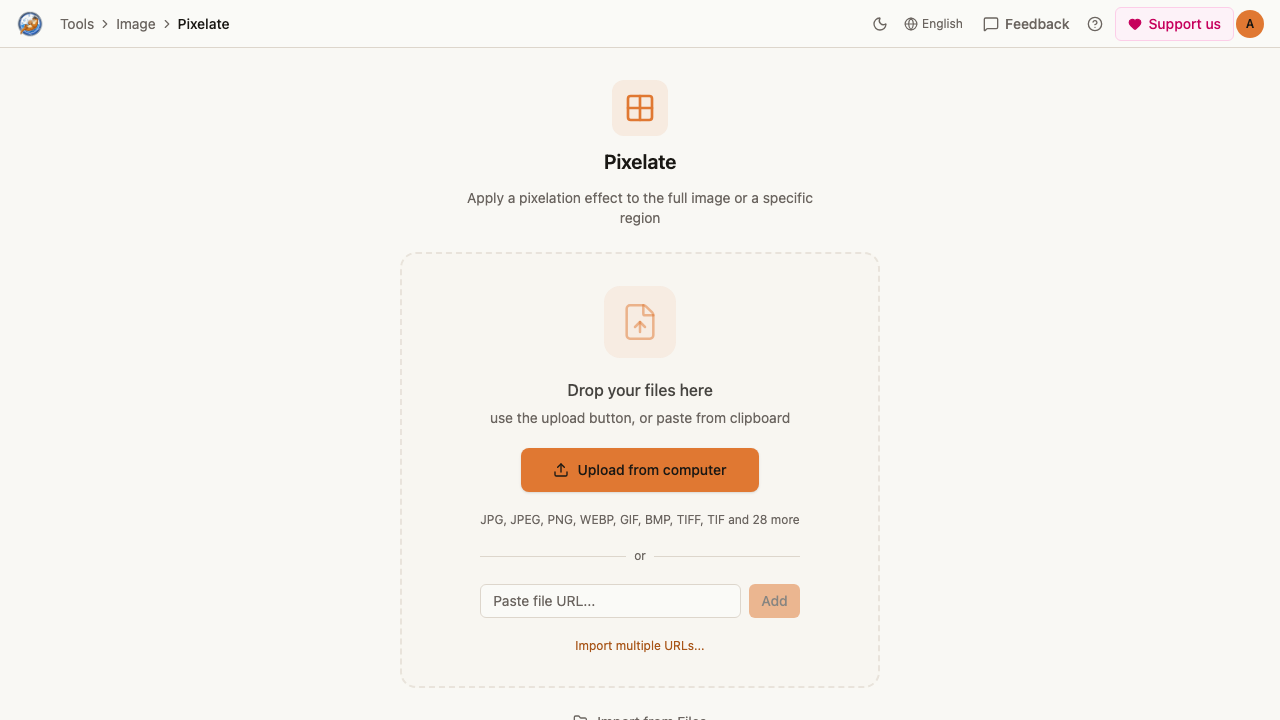Click the pink heart icon
This screenshot has height=720, width=1280.
click(1135, 24)
